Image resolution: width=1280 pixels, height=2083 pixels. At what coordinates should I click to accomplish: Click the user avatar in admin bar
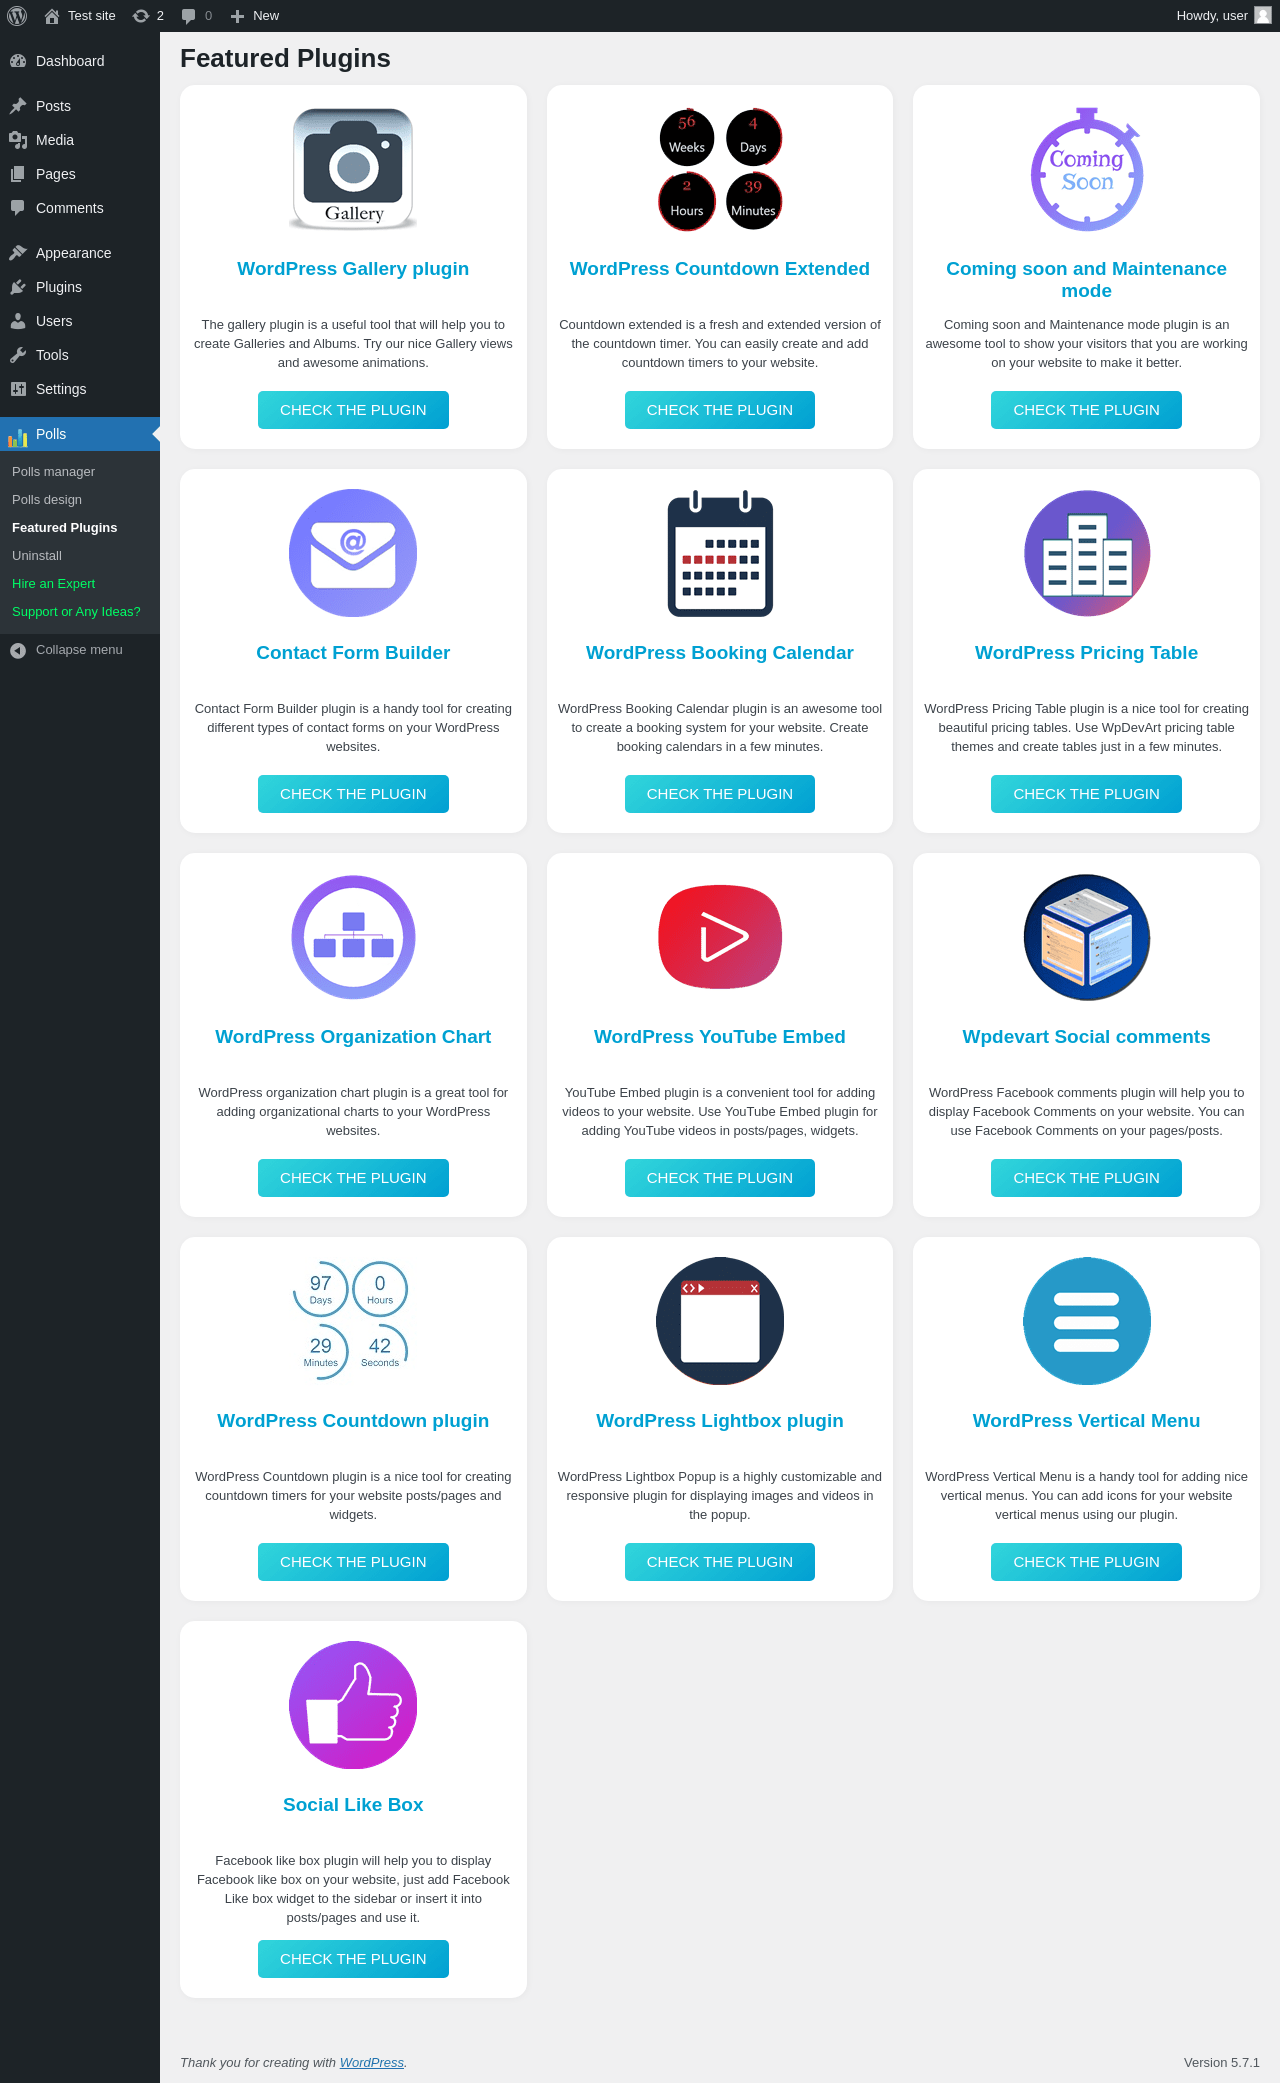coord(1263,15)
